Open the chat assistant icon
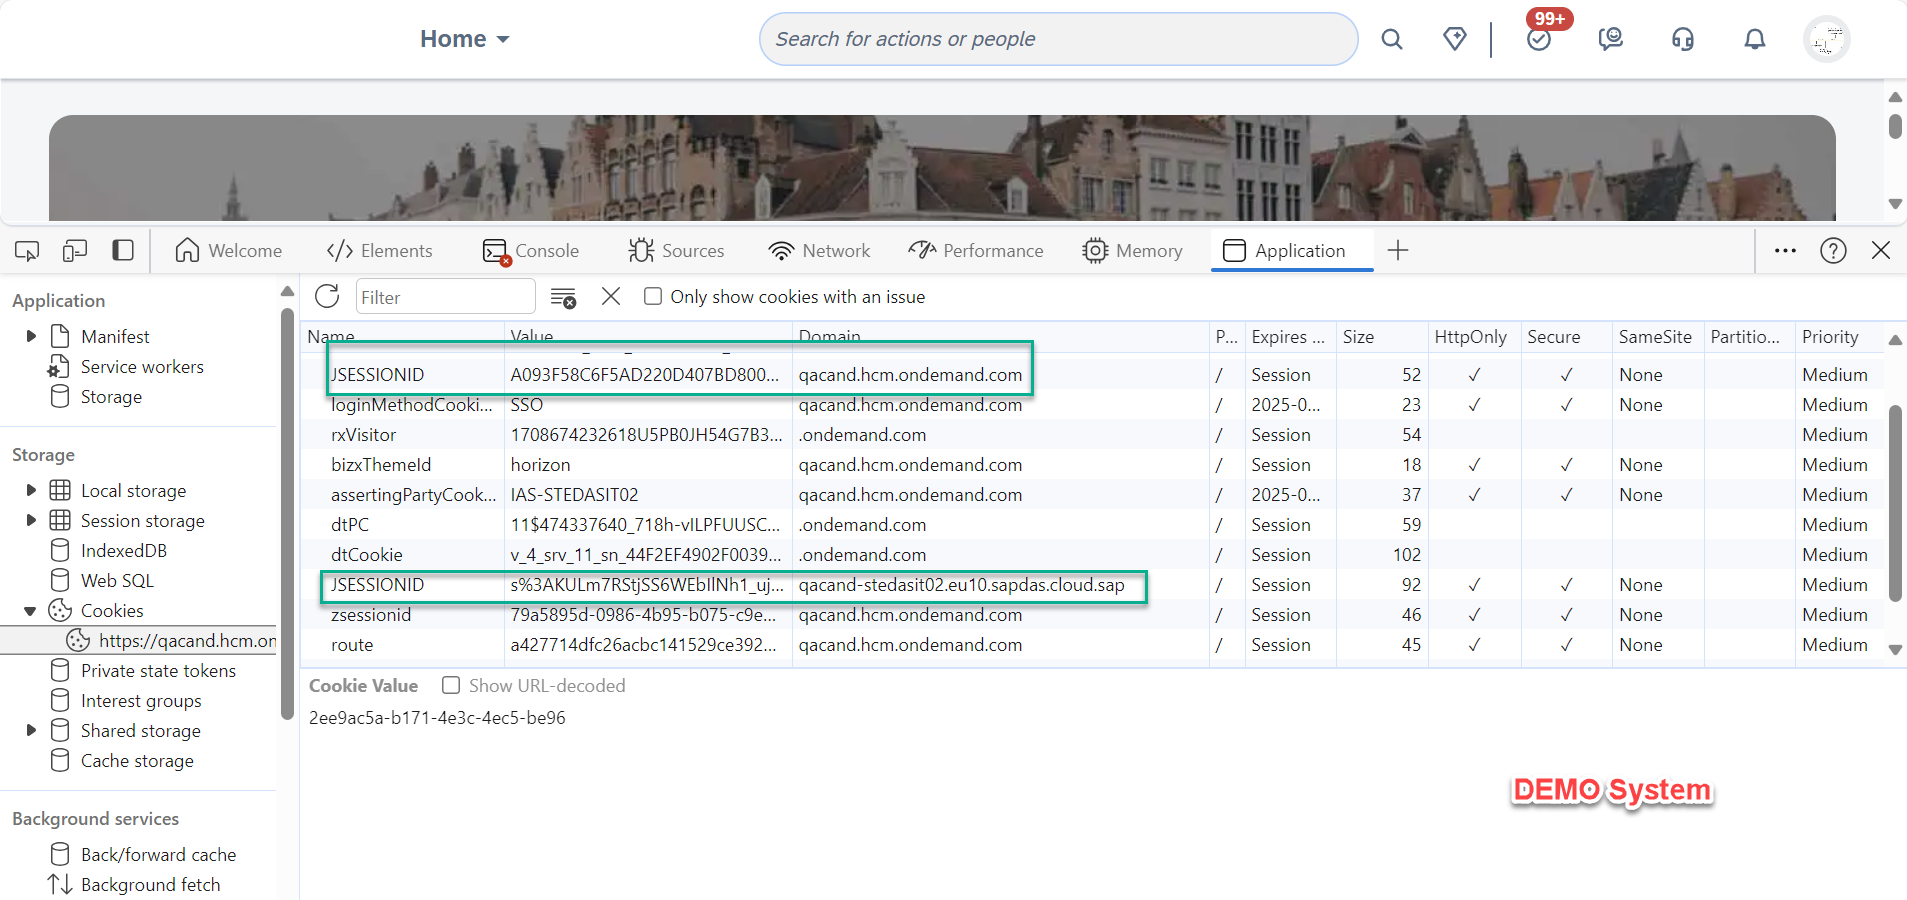 1610,39
